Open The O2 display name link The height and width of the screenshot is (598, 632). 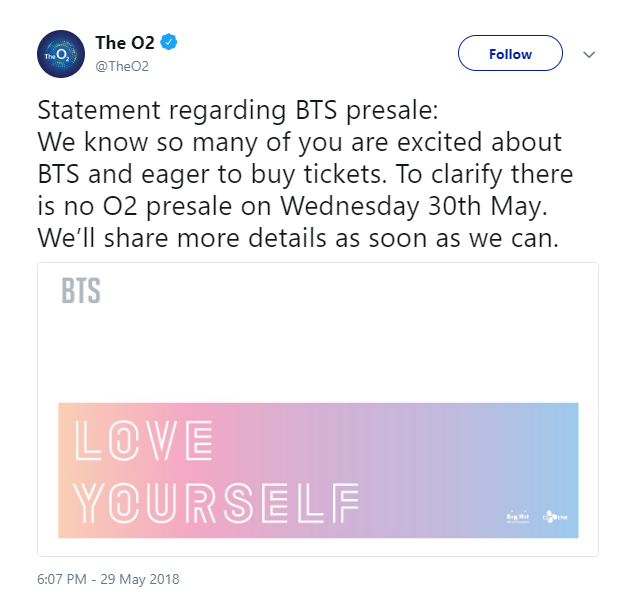pos(125,43)
